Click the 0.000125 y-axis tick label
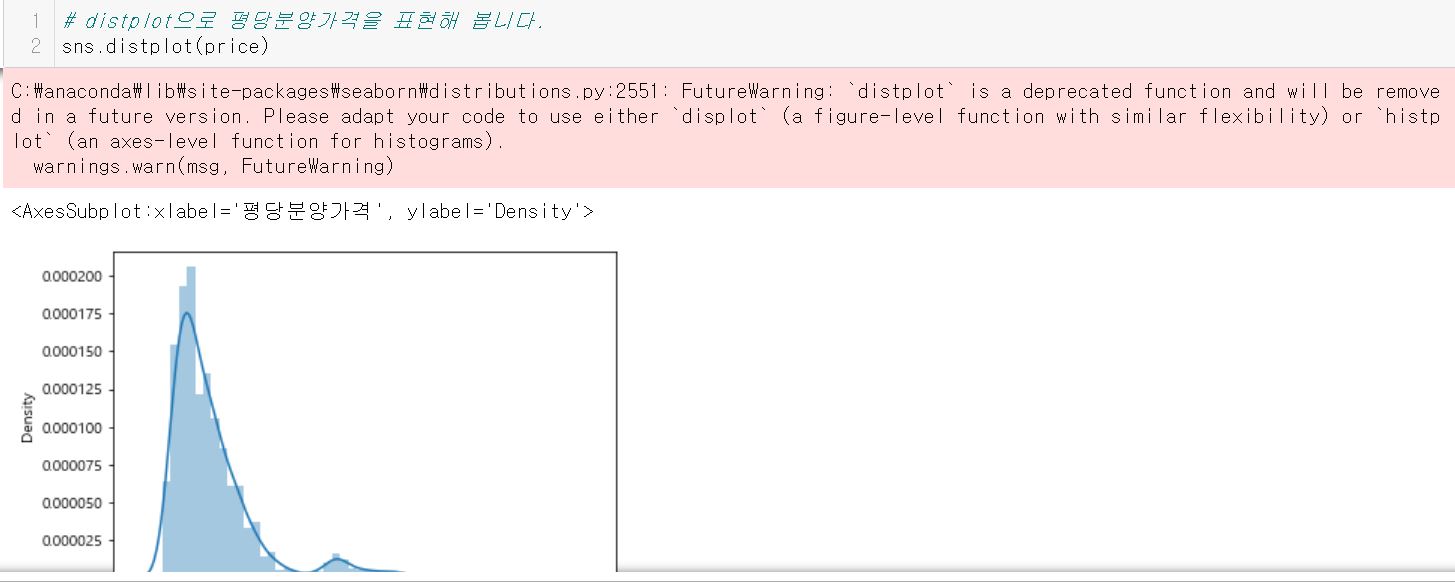This screenshot has width=1455, height=582. click(78, 390)
